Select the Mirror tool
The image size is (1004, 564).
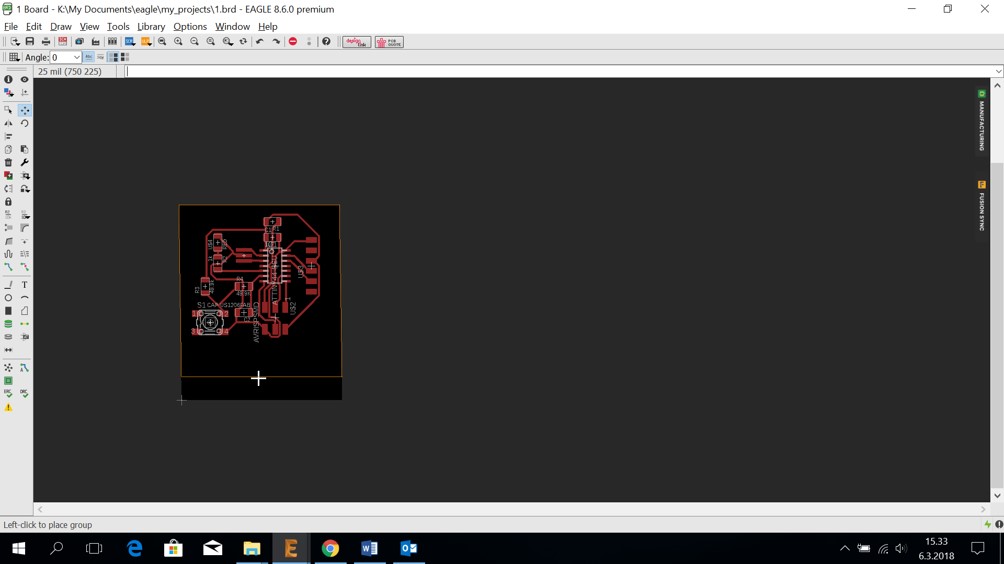(x=8, y=123)
